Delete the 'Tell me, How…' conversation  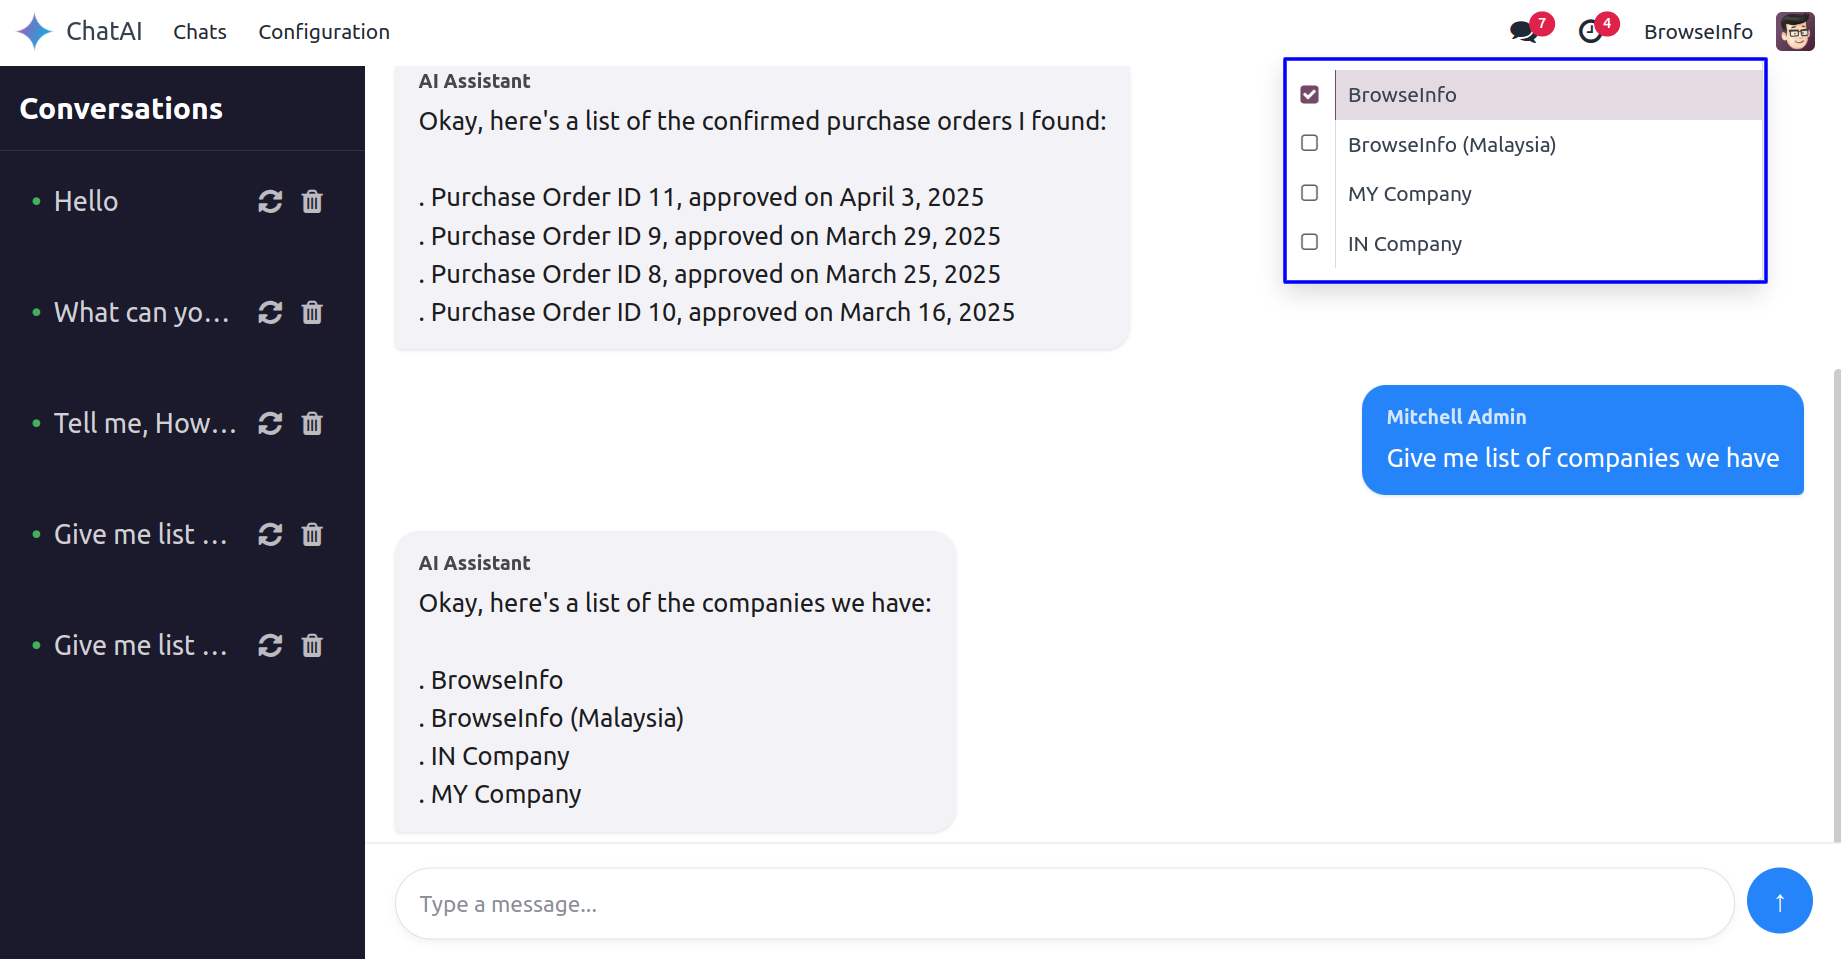point(312,424)
